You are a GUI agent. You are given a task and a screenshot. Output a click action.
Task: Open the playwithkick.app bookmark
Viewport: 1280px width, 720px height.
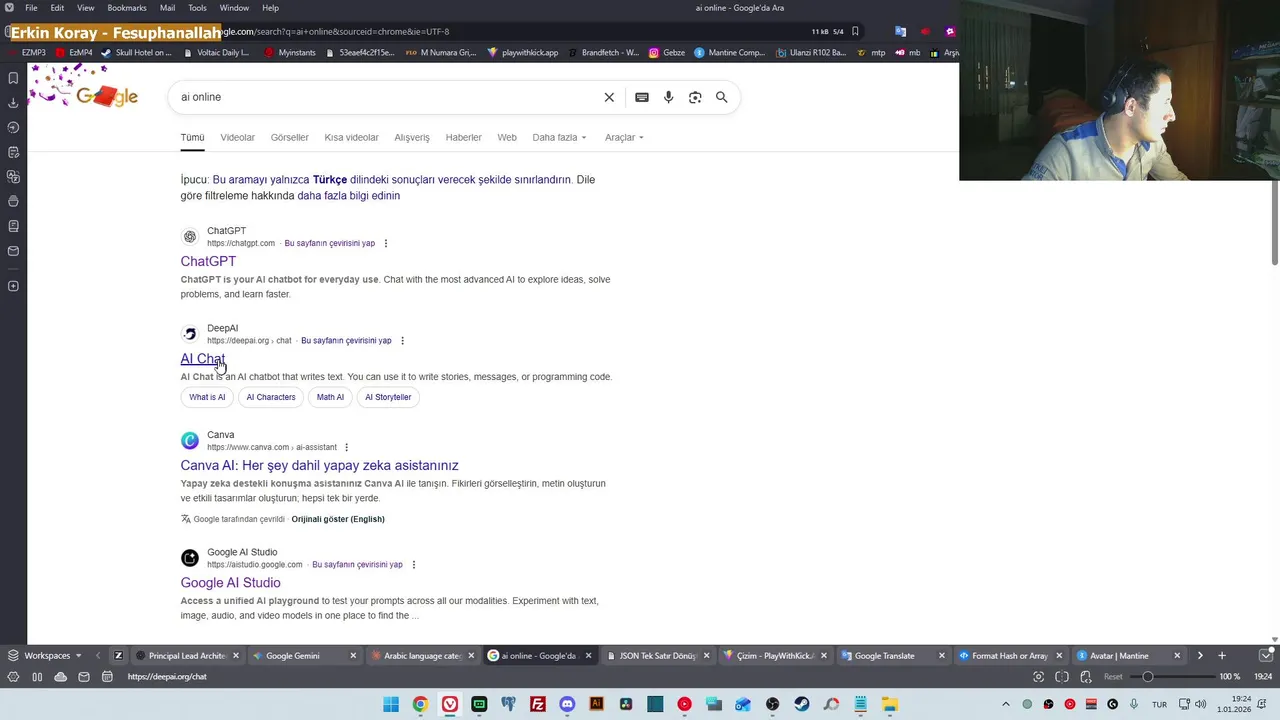click(x=522, y=53)
